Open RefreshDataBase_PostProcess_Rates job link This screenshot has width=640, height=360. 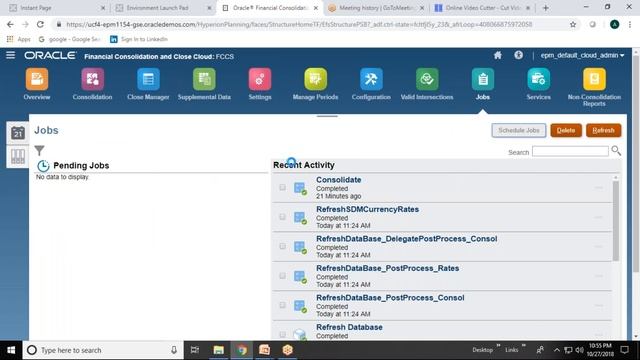click(387, 268)
